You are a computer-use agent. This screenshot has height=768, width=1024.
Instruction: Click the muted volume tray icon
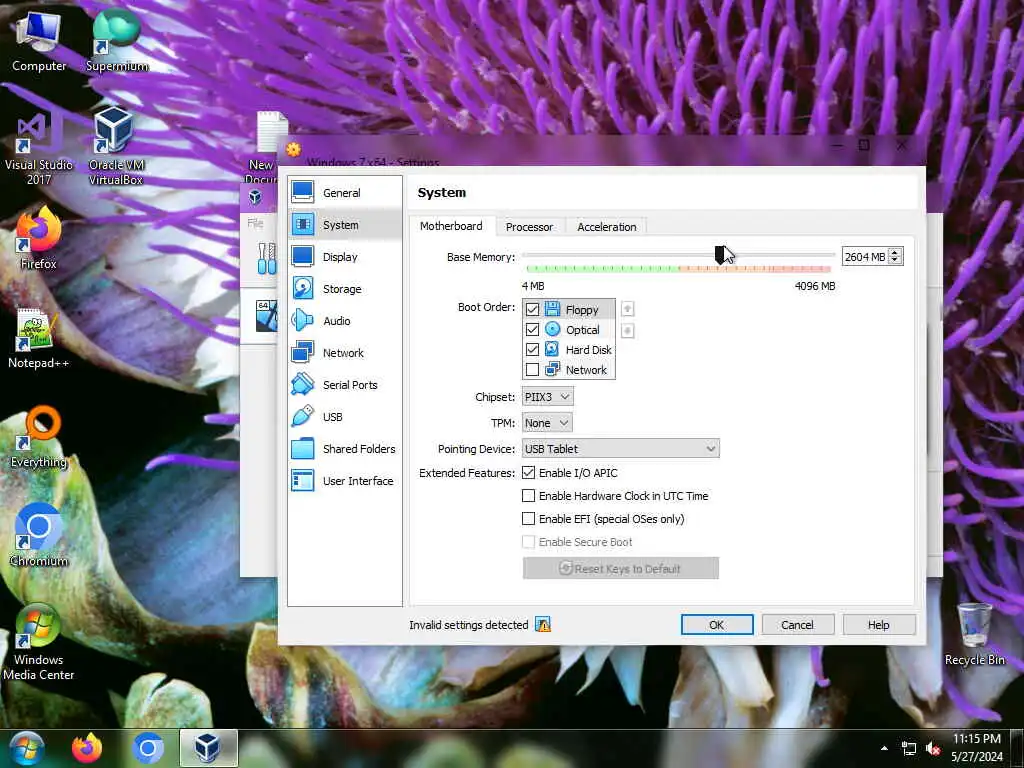pyautogui.click(x=934, y=748)
